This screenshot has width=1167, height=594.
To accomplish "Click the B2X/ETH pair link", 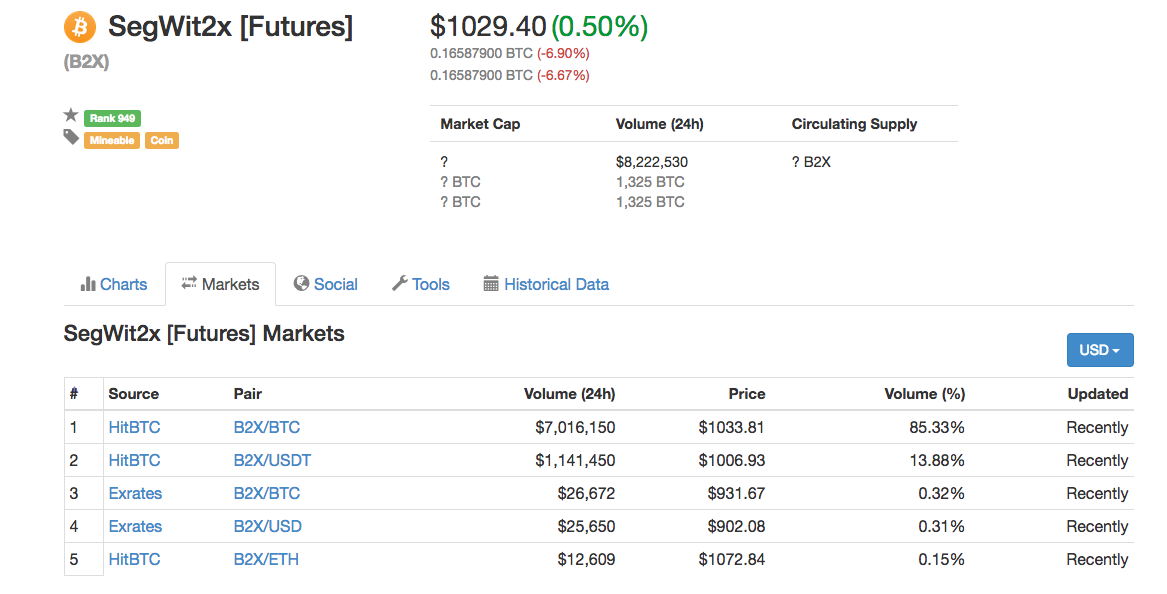I will pos(266,560).
